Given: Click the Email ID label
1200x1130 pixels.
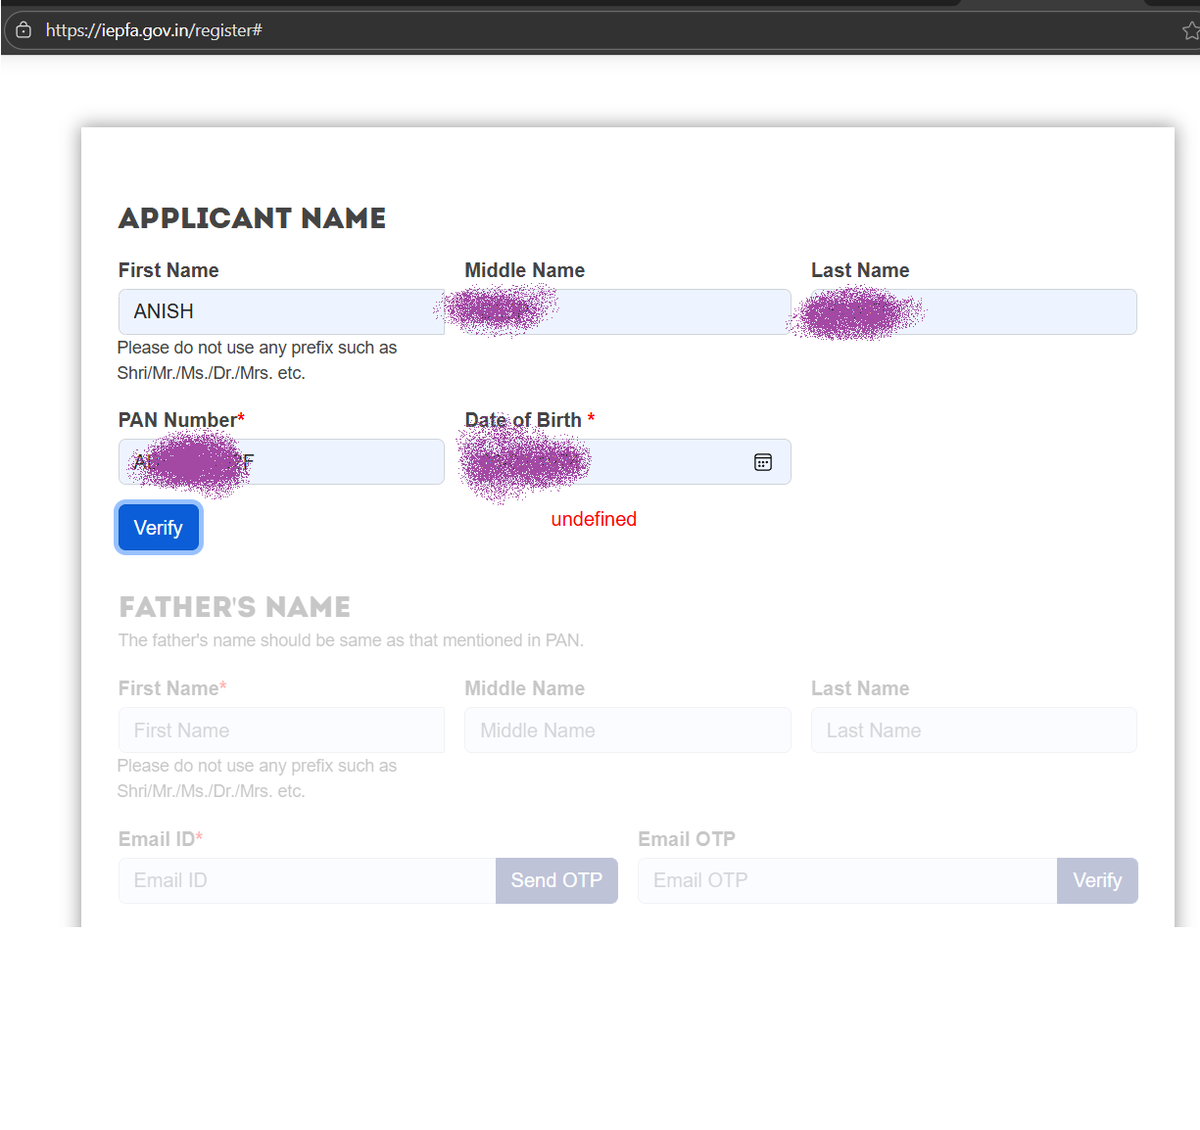Looking at the screenshot, I should (x=160, y=839).
